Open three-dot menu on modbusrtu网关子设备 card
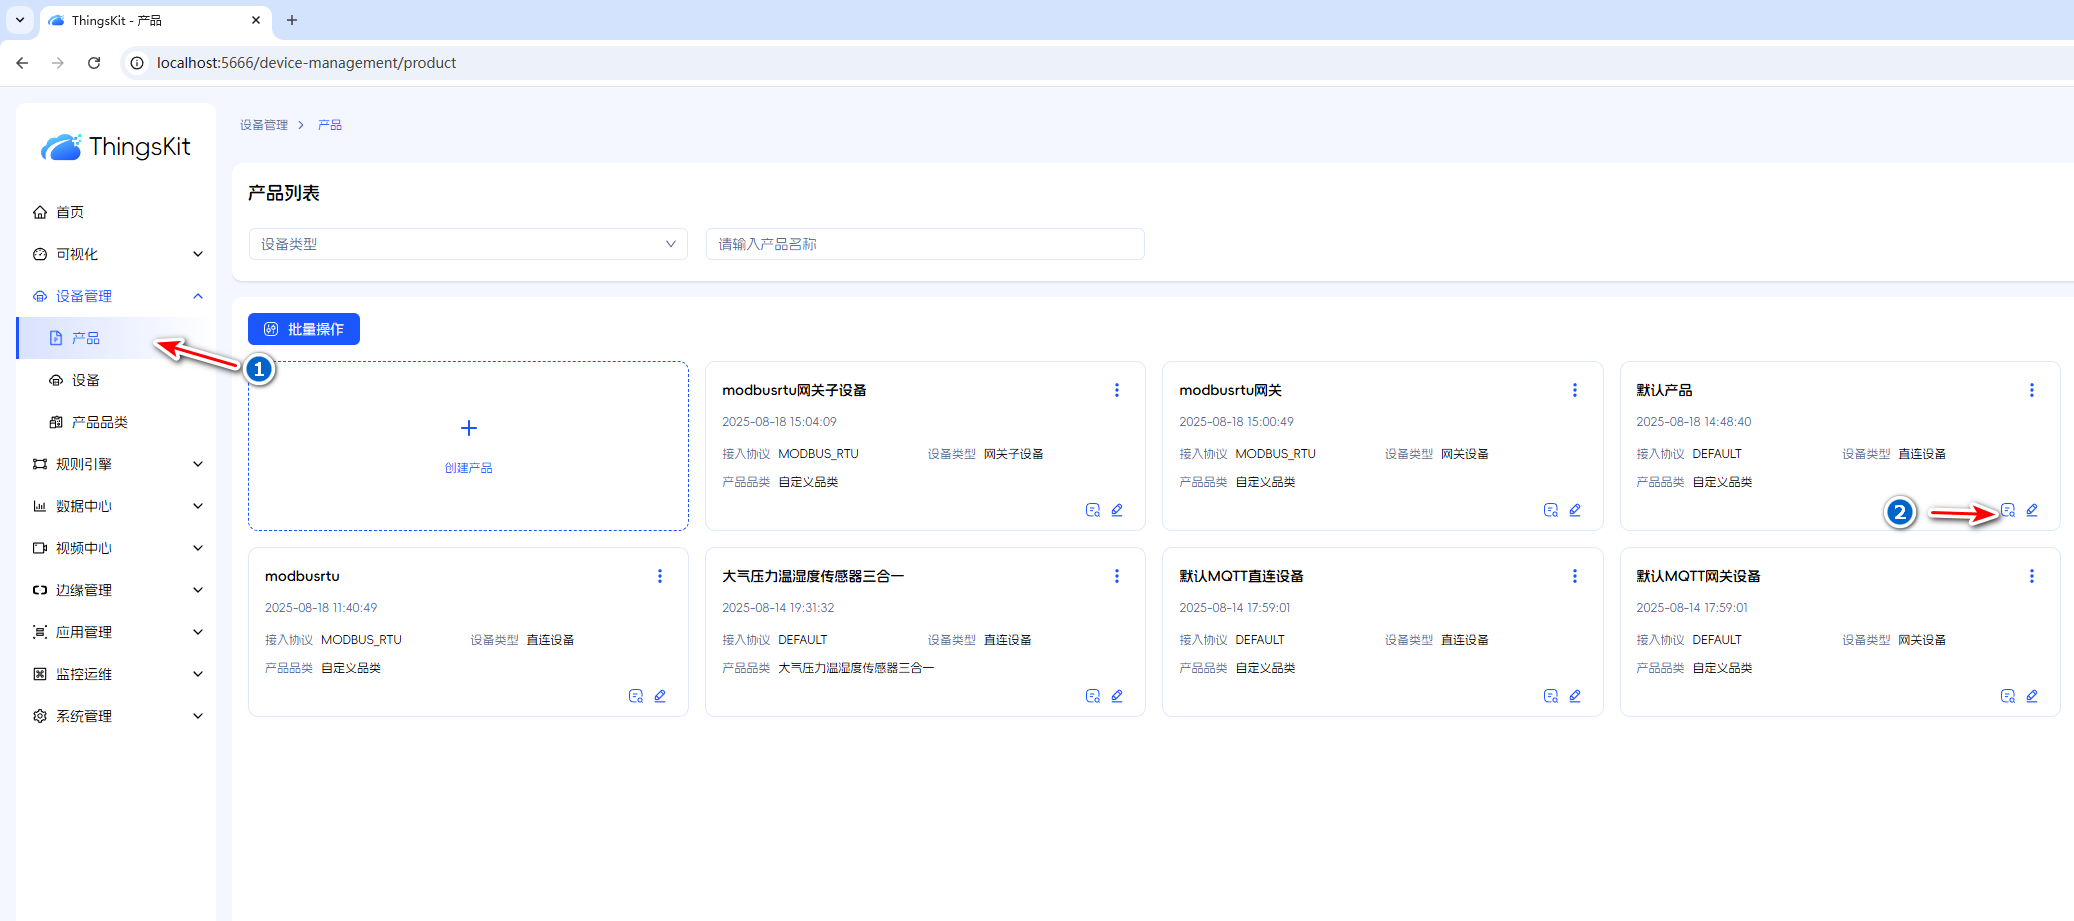This screenshot has width=2074, height=921. click(x=1117, y=390)
